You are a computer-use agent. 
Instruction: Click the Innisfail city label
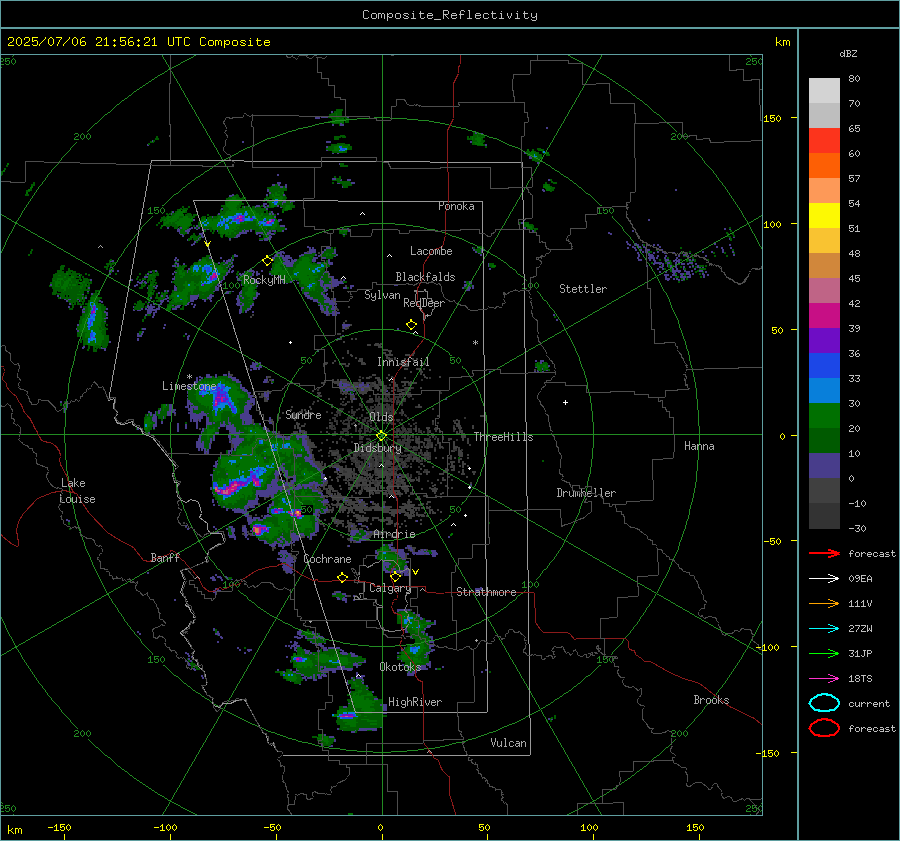tap(403, 362)
